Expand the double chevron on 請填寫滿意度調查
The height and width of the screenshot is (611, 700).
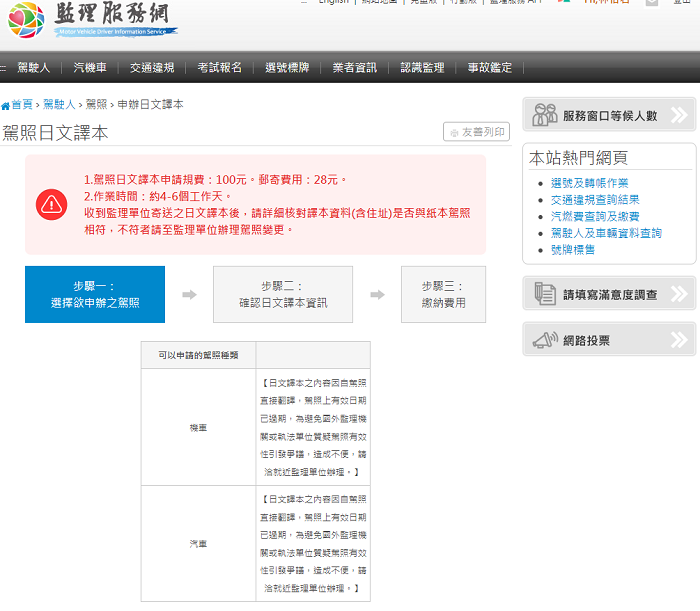679,294
